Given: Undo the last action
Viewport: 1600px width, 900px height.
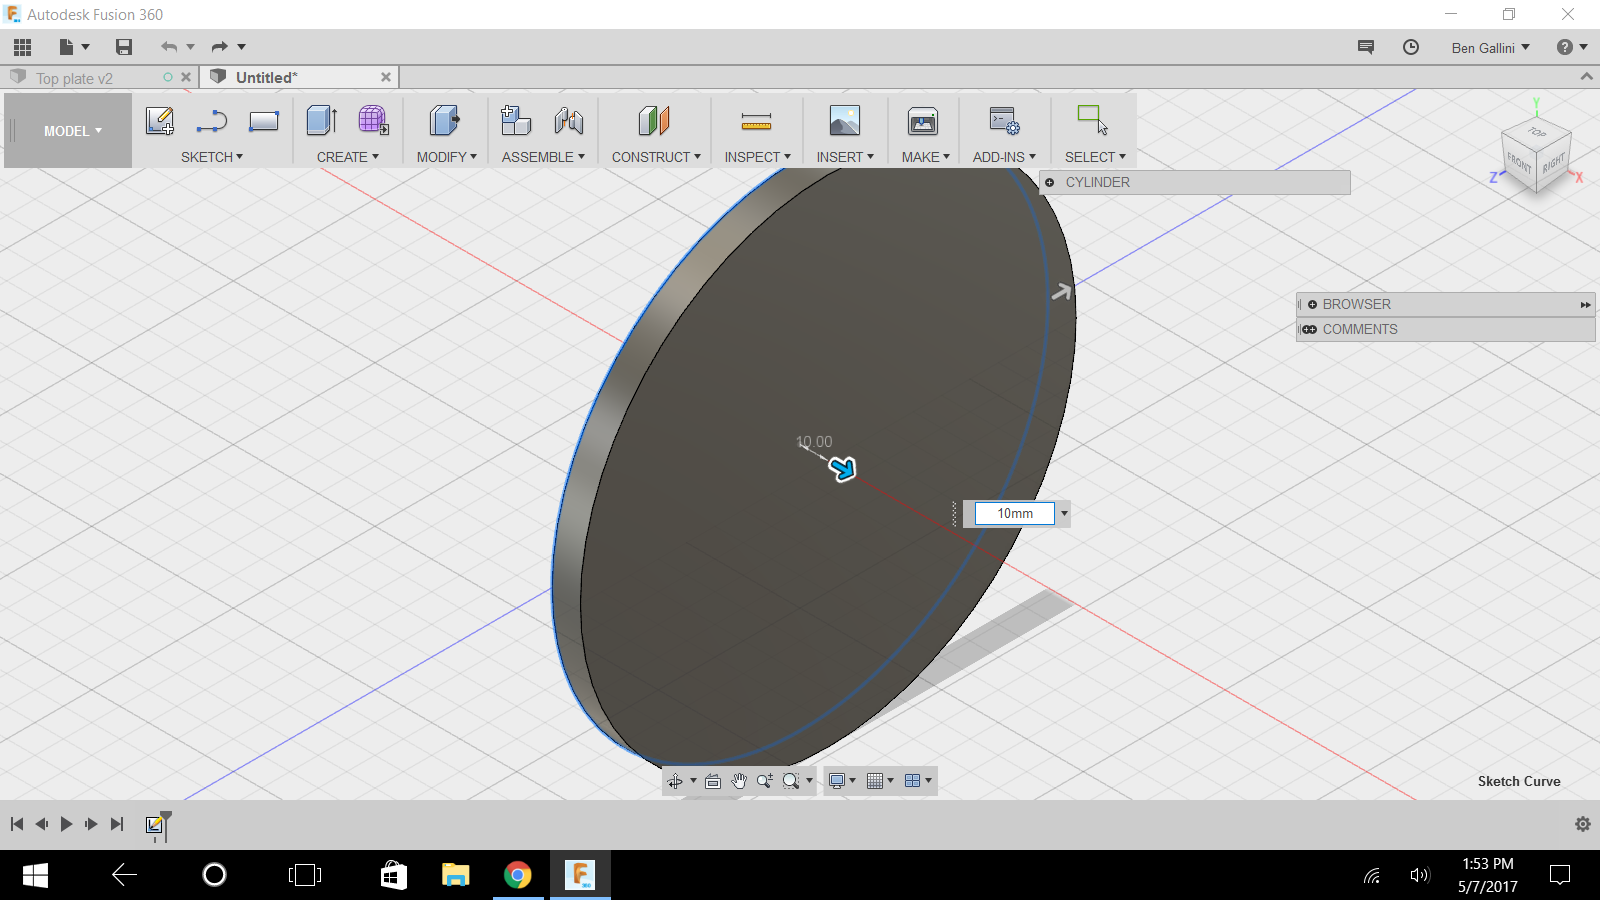Looking at the screenshot, I should pyautogui.click(x=169, y=47).
